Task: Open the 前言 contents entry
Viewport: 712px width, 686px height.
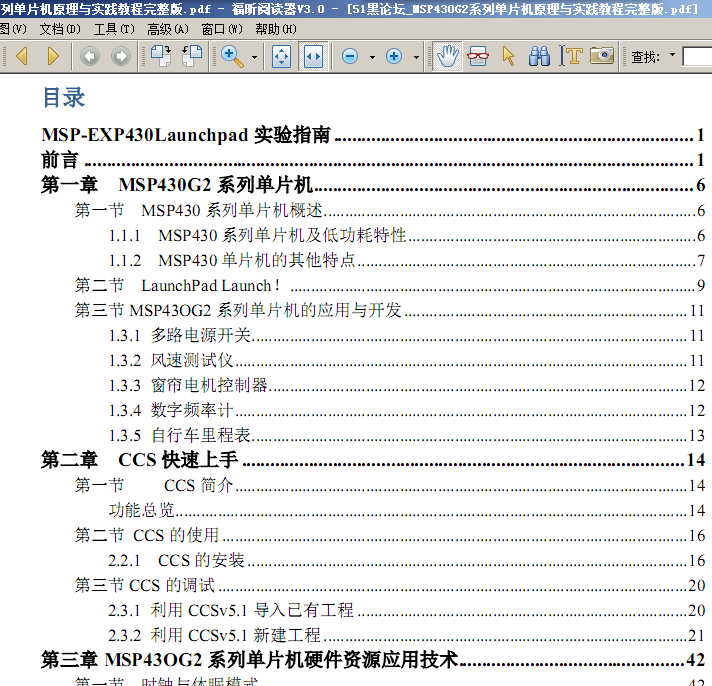Action: [373, 160]
